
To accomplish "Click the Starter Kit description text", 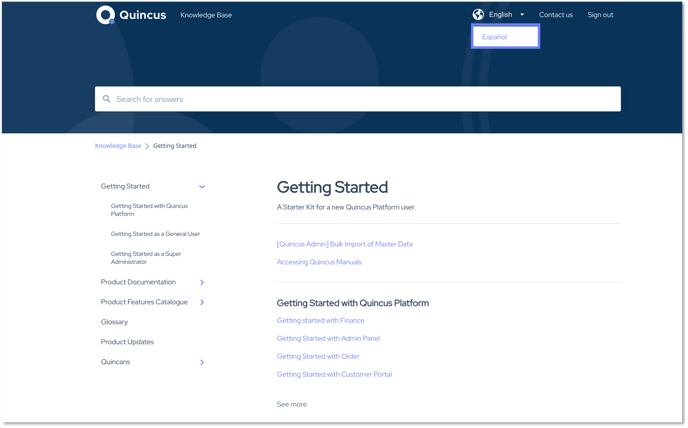I will [346, 207].
